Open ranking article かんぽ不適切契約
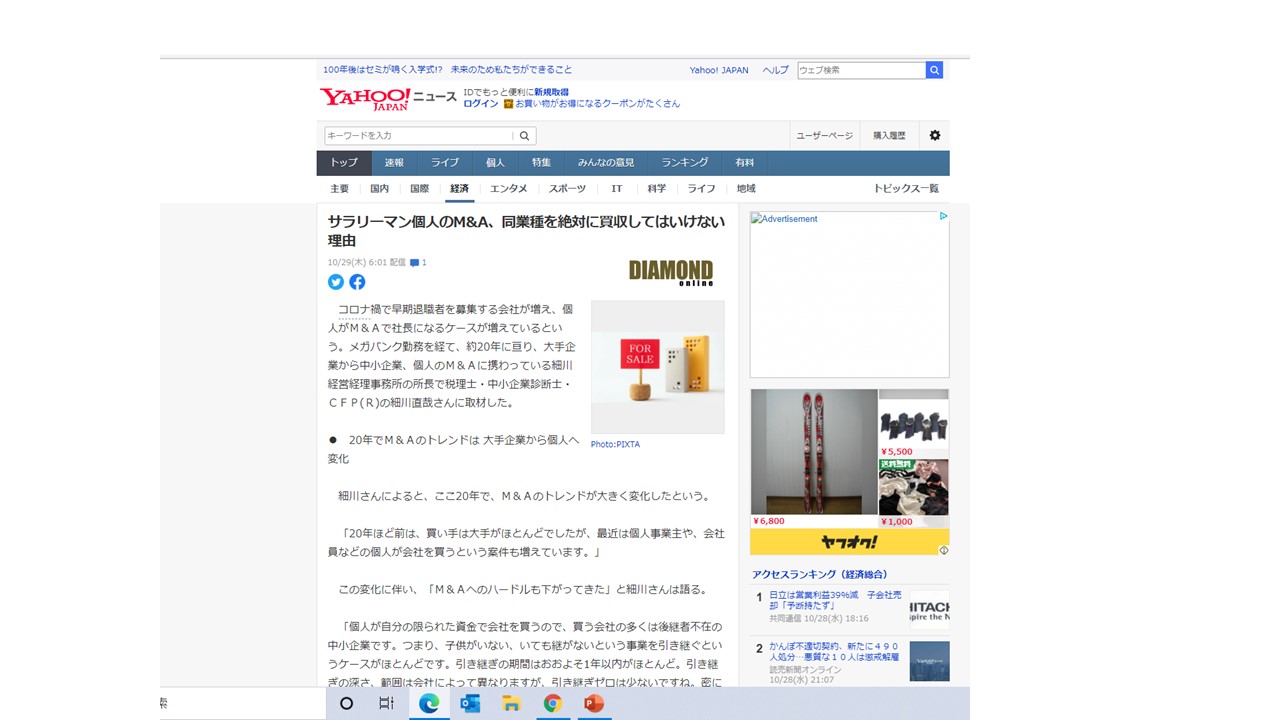 [834, 652]
